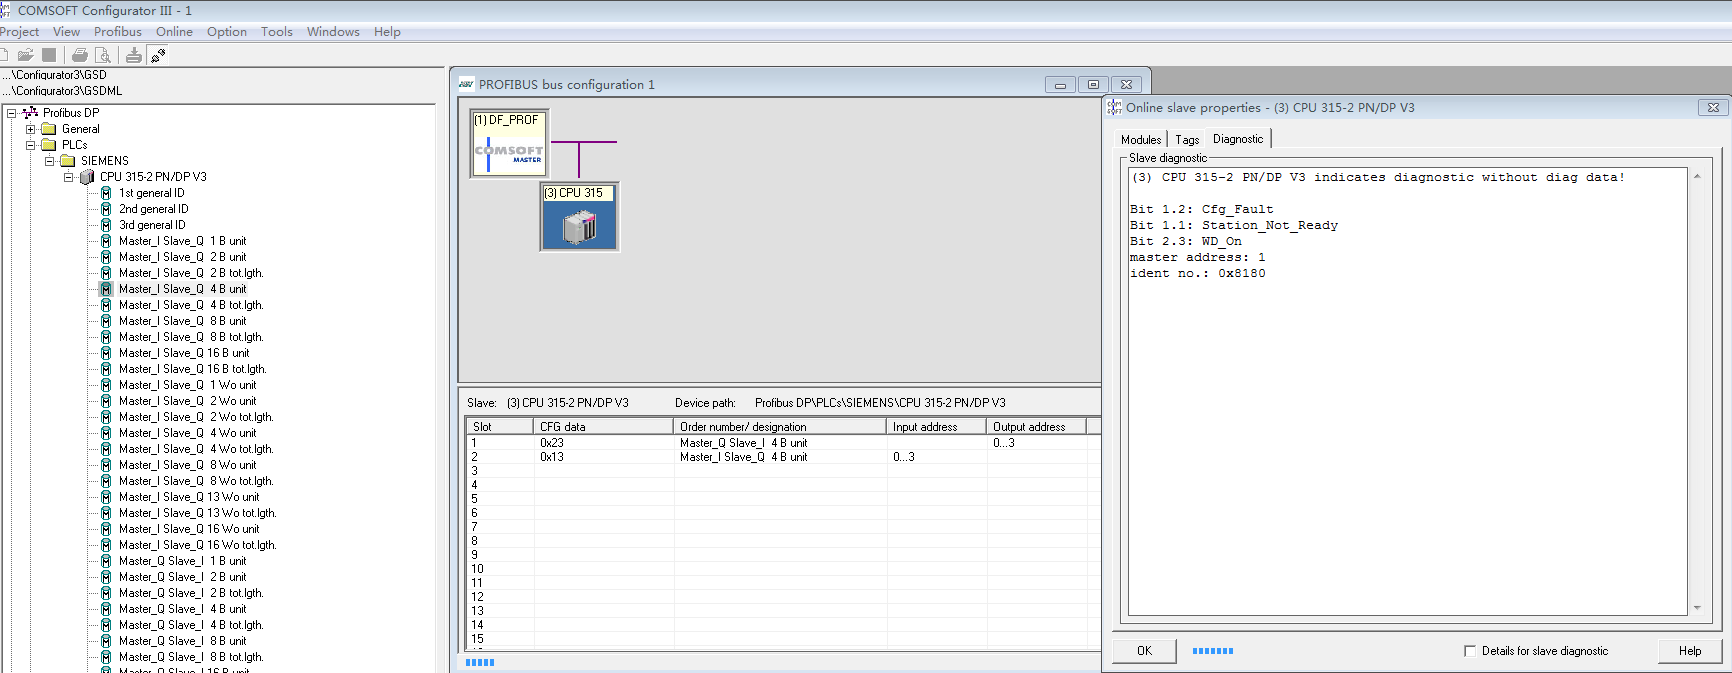Screen dimensions: 1732x673
Task: Click the Save toolbar icon
Action: (49, 55)
